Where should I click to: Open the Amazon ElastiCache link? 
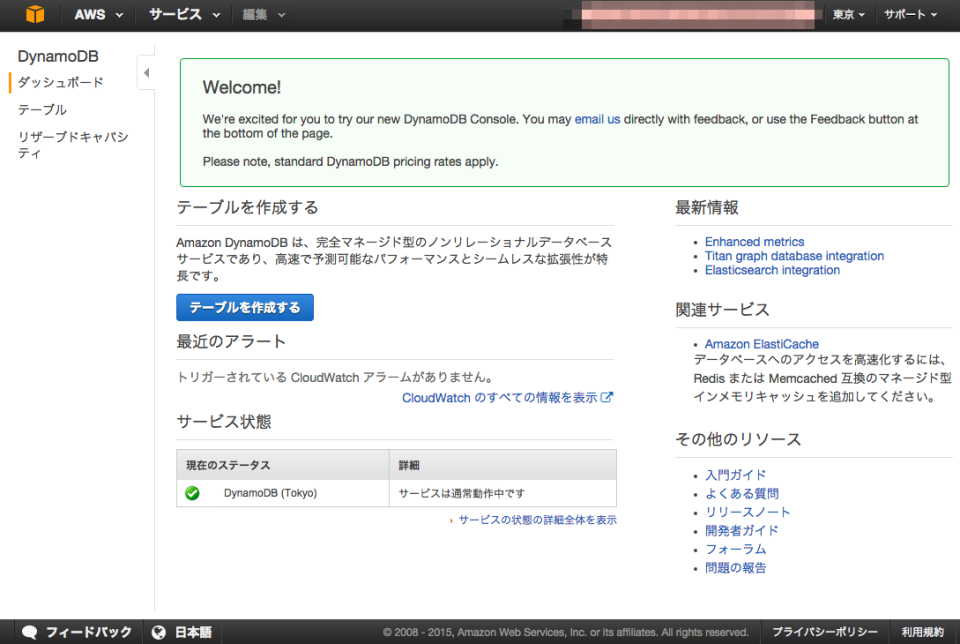pos(761,343)
